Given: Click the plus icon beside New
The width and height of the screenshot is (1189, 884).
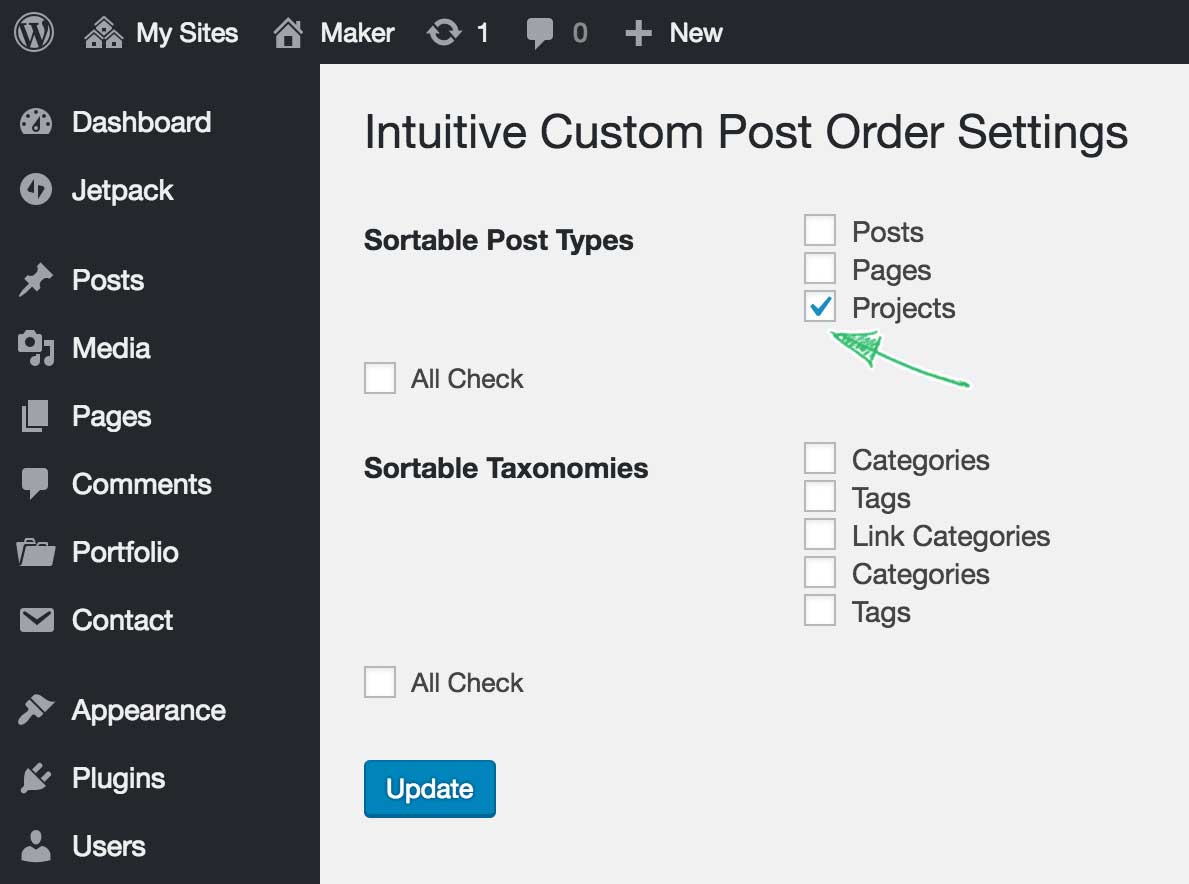Looking at the screenshot, I should tap(638, 33).
